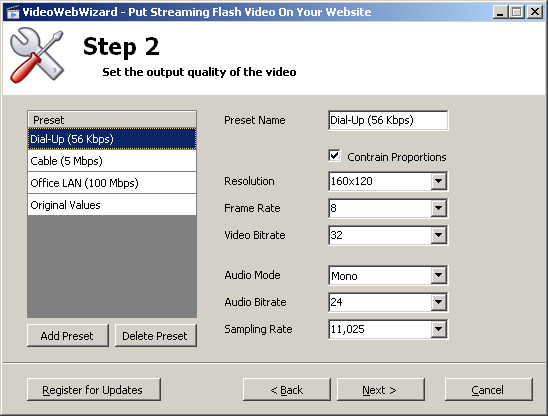Toggle the Contrain Proportions checkbox
This screenshot has width=548, height=416.
[x=334, y=156]
